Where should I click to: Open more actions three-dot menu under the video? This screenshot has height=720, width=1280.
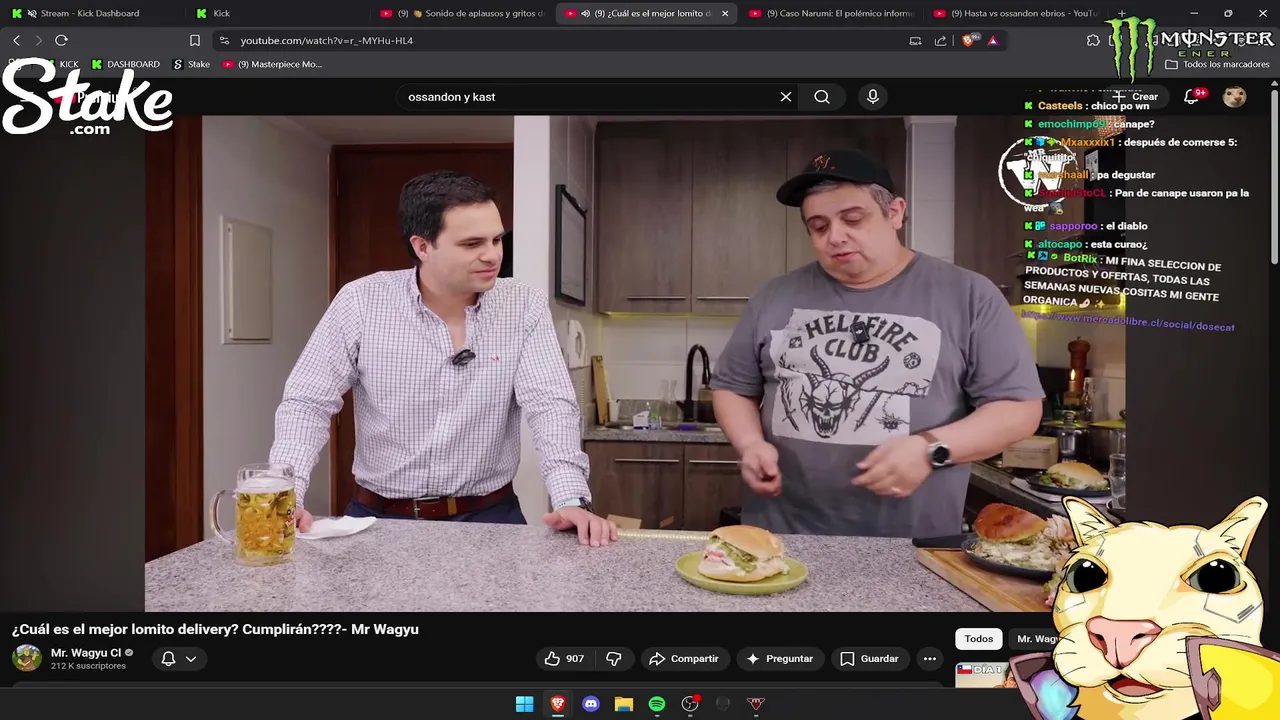(930, 659)
